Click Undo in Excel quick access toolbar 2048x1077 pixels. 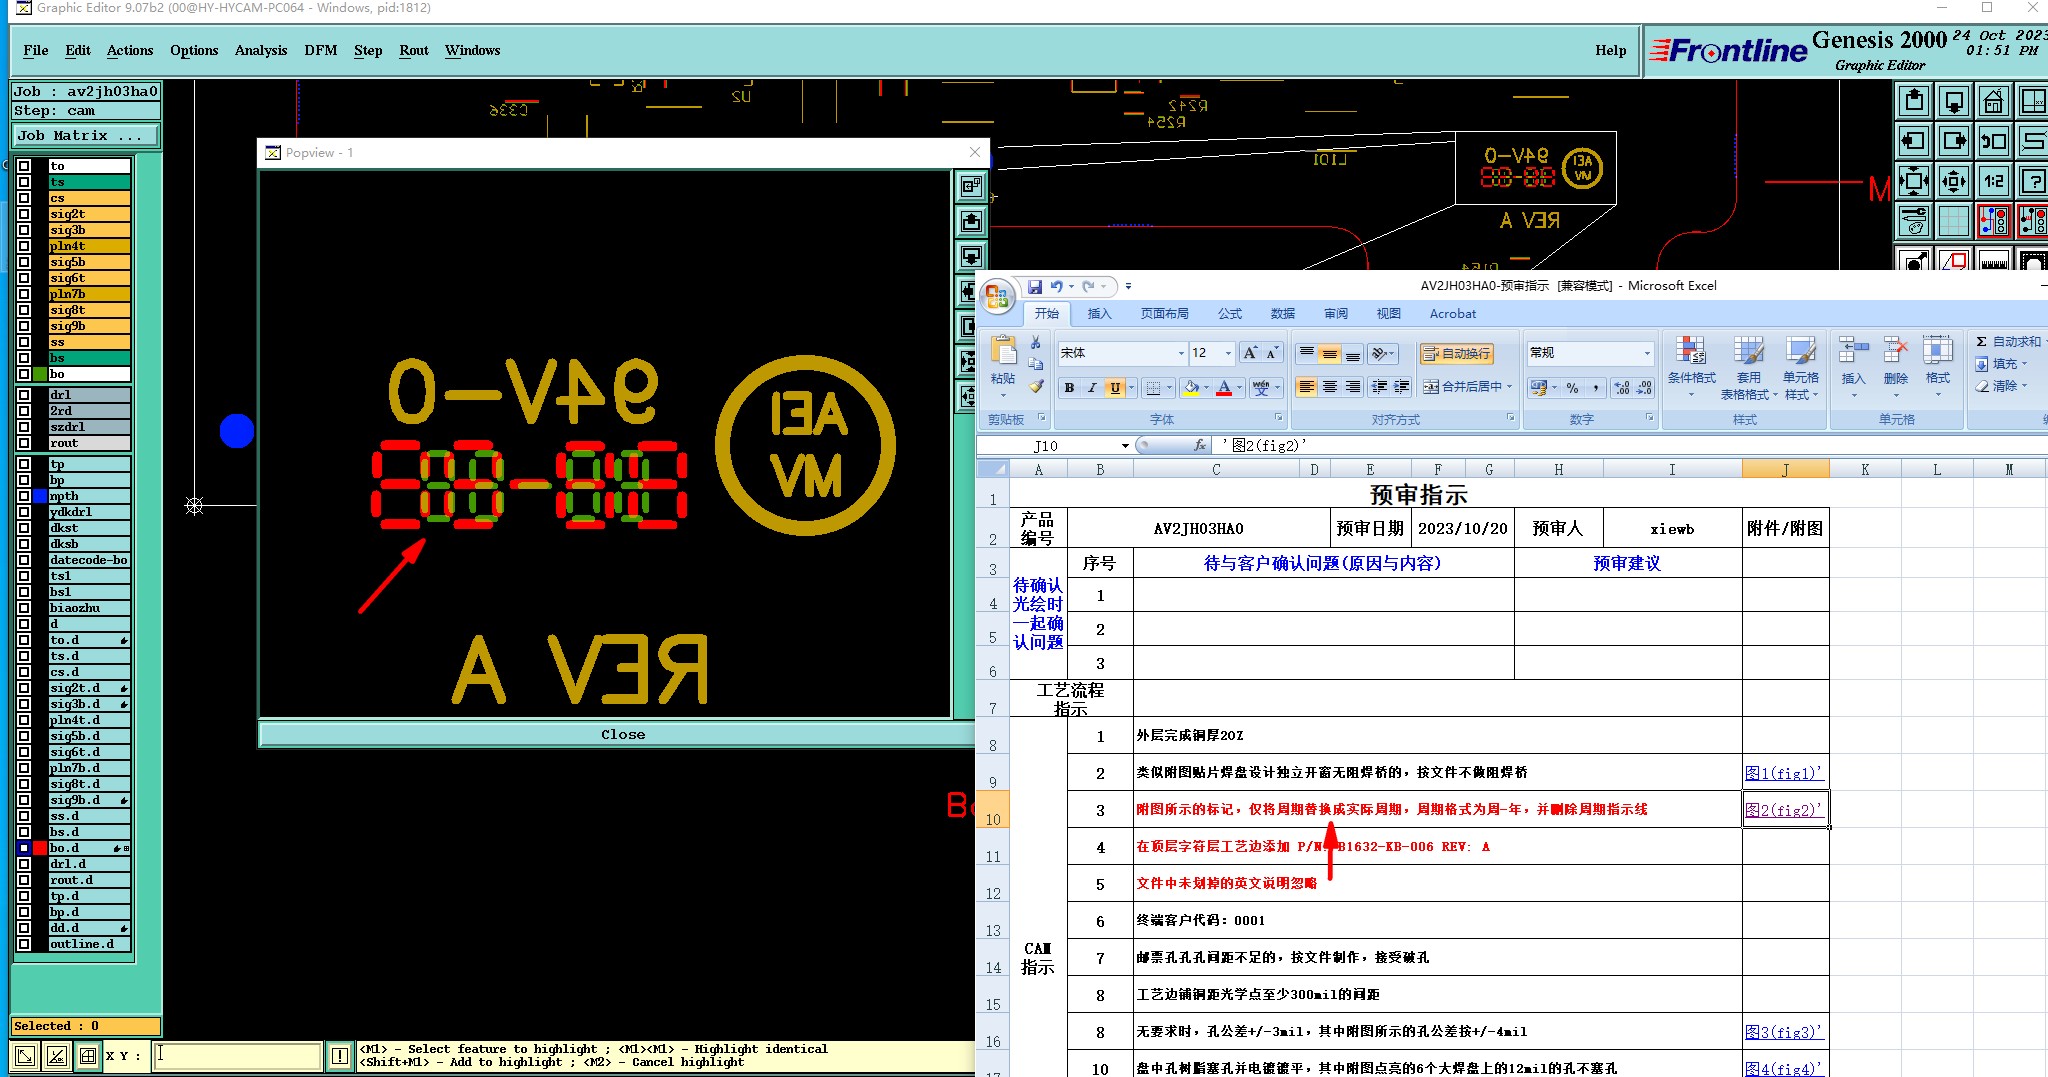point(1056,286)
